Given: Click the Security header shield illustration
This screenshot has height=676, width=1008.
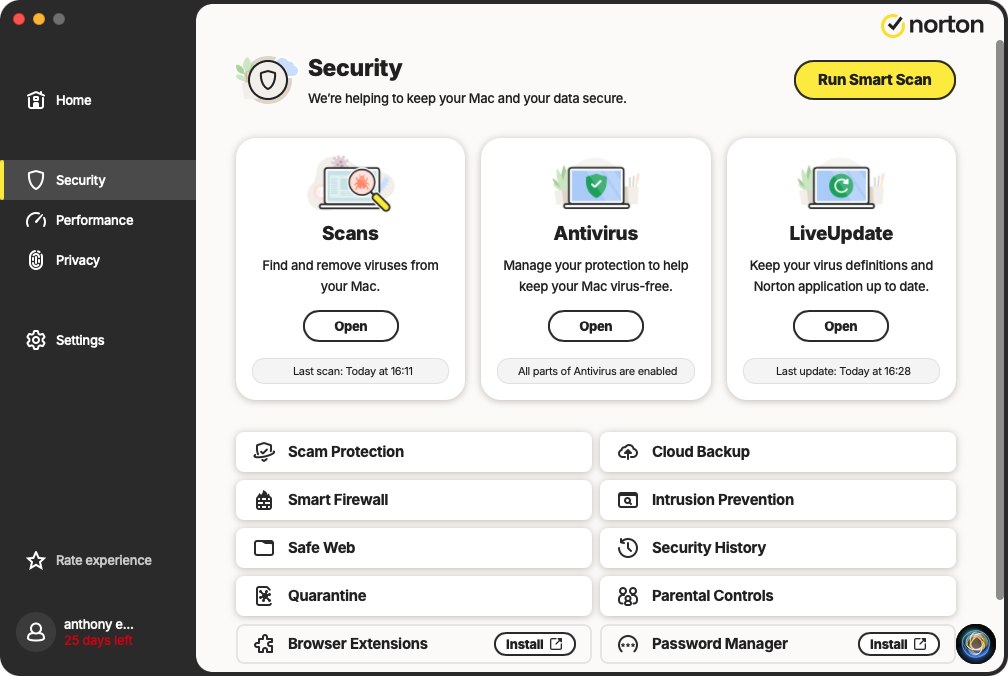Looking at the screenshot, I should pos(267,79).
